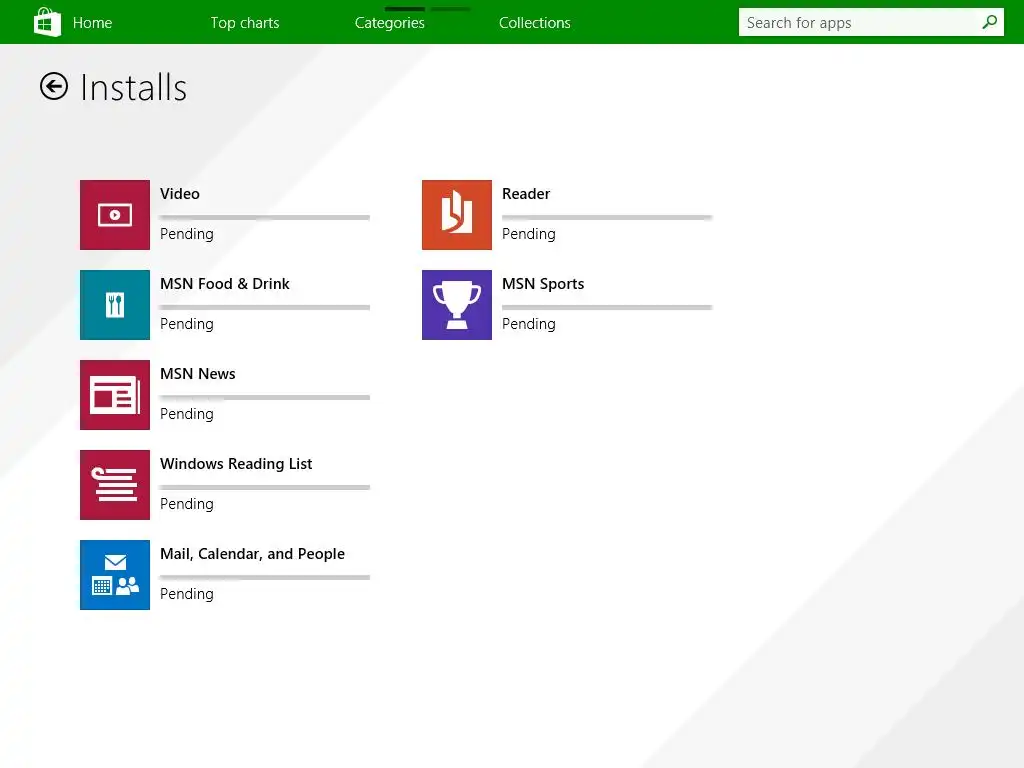Go to the Home tab
1024x768 pixels.
point(92,23)
